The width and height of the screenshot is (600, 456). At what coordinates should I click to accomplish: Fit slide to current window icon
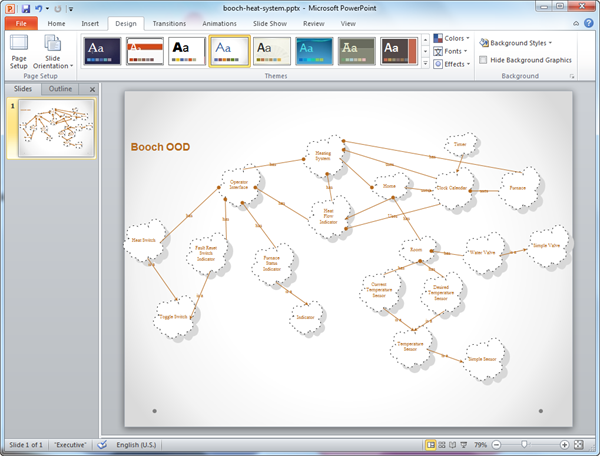point(579,445)
